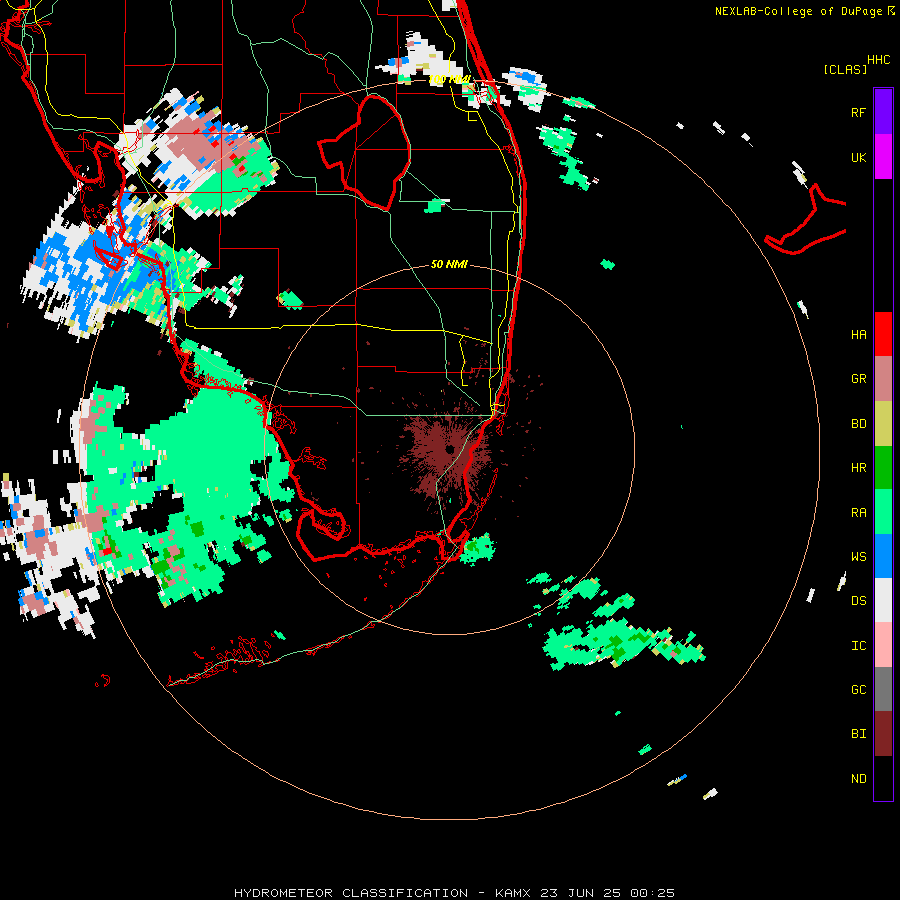Click the IC legend label
The image size is (900, 900).
click(858, 646)
